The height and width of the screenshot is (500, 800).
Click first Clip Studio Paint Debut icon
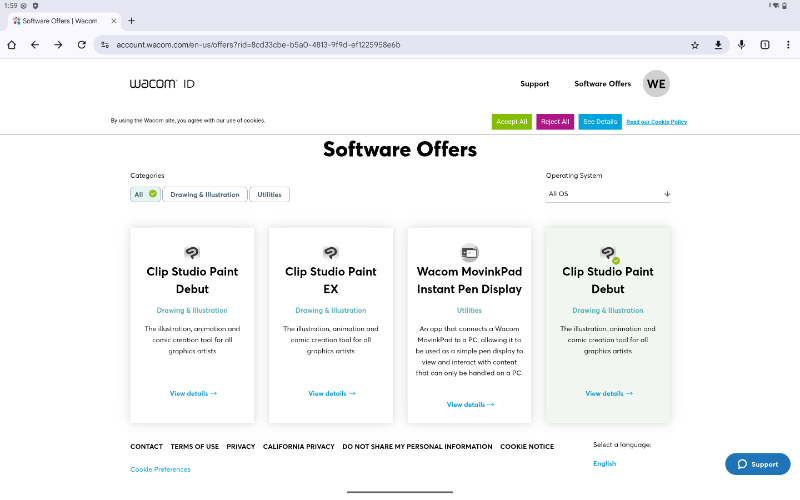tap(192, 253)
